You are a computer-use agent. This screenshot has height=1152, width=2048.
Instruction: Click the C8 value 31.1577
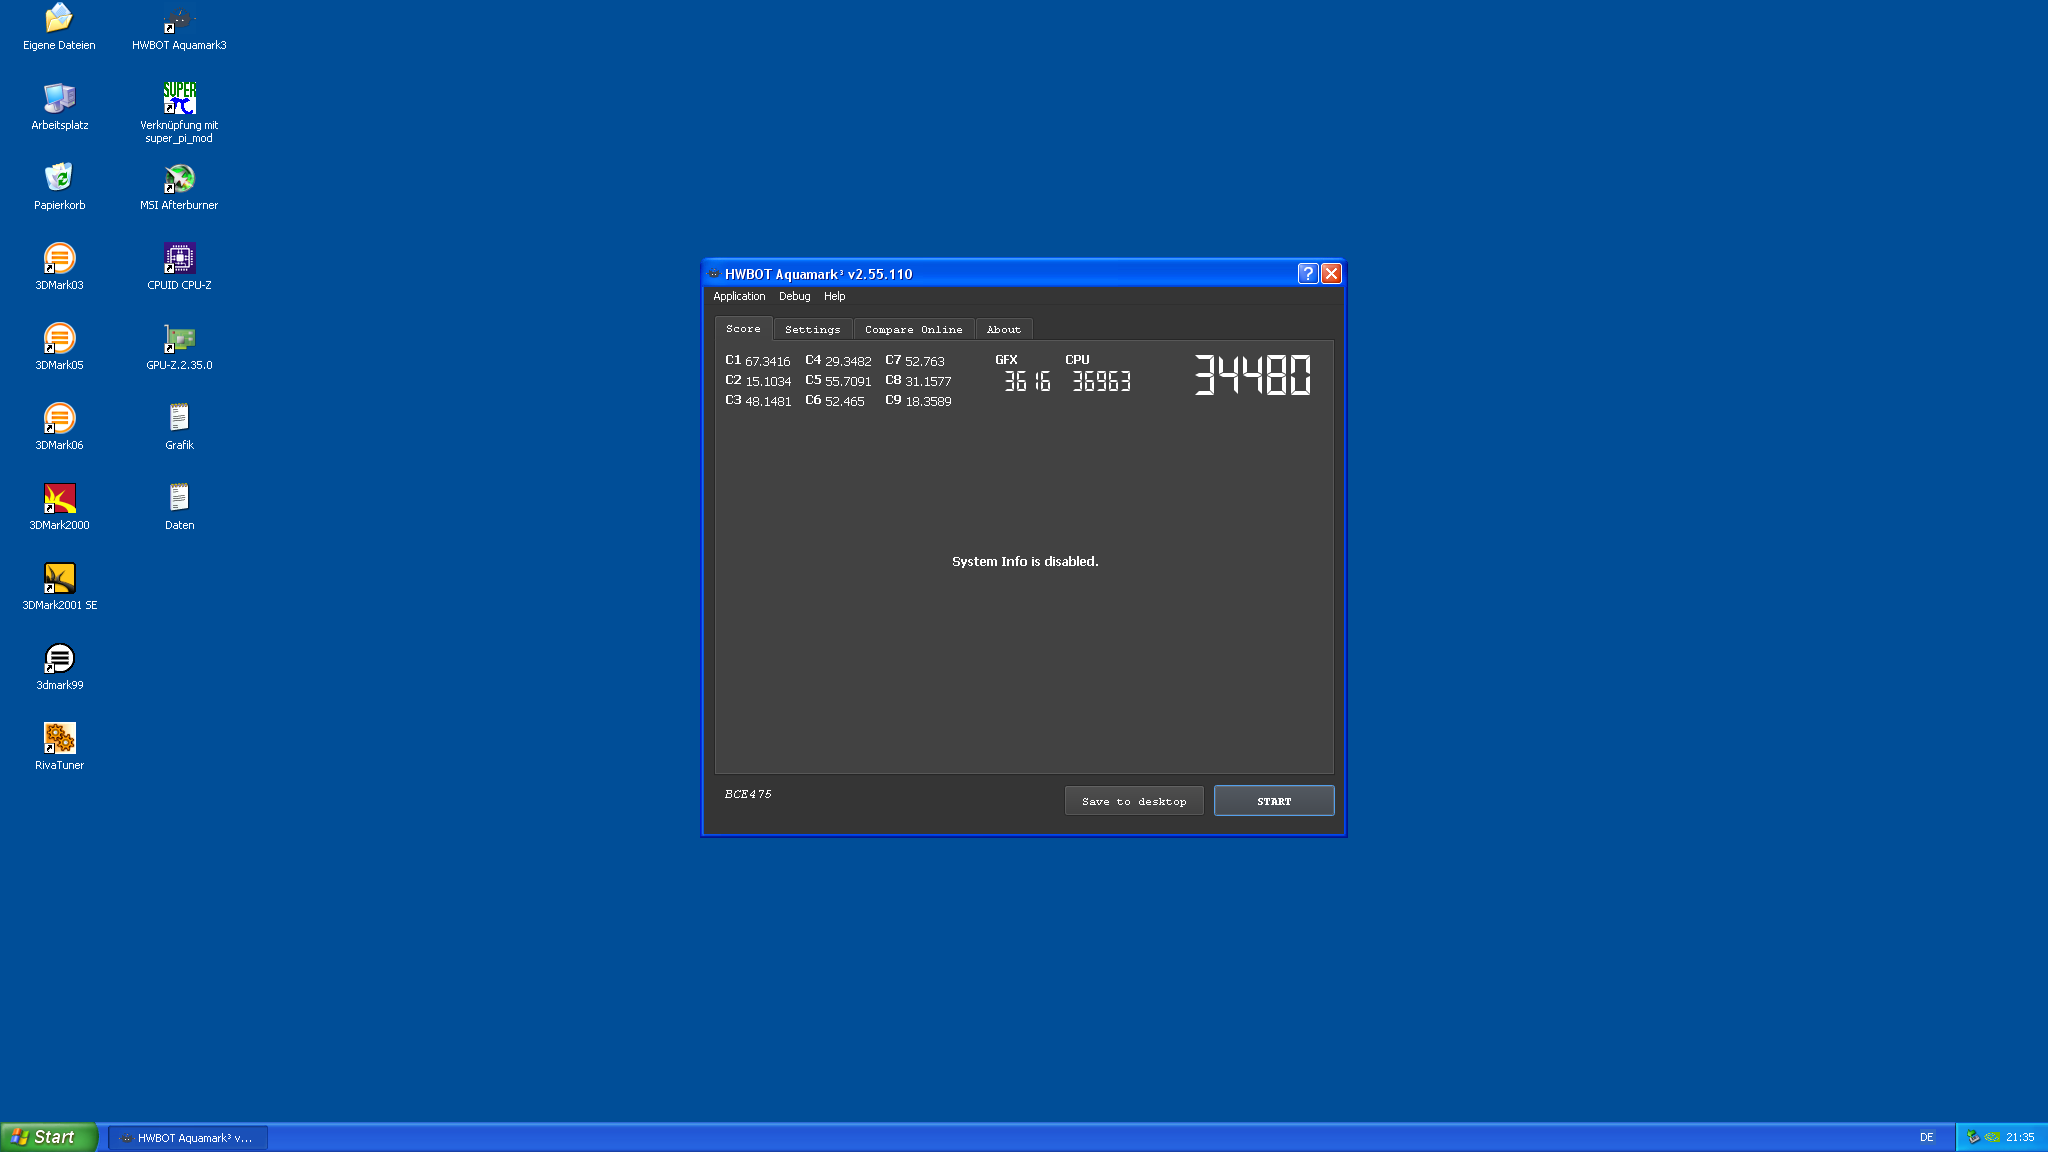pos(928,382)
